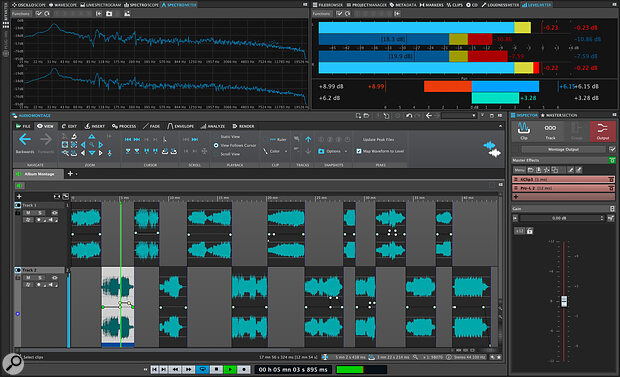Click the 0.00 dB gain value field

coord(559,218)
